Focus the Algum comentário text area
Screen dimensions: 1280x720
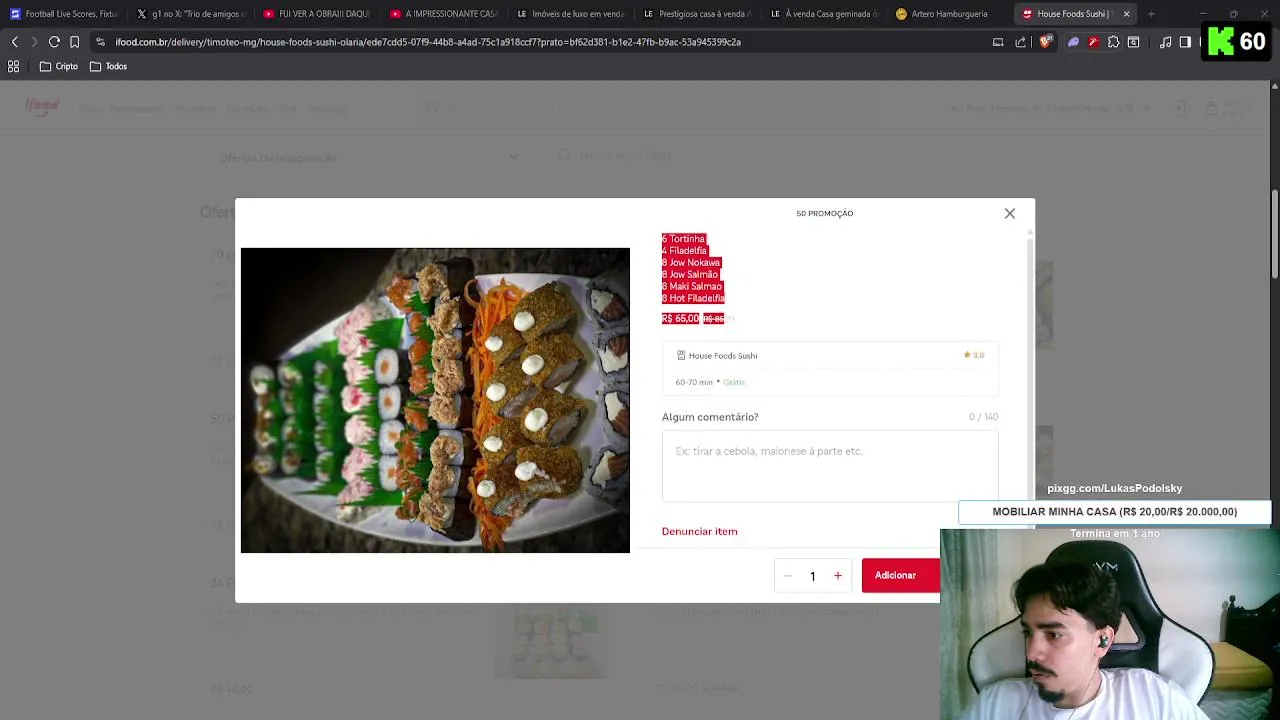tap(830, 466)
